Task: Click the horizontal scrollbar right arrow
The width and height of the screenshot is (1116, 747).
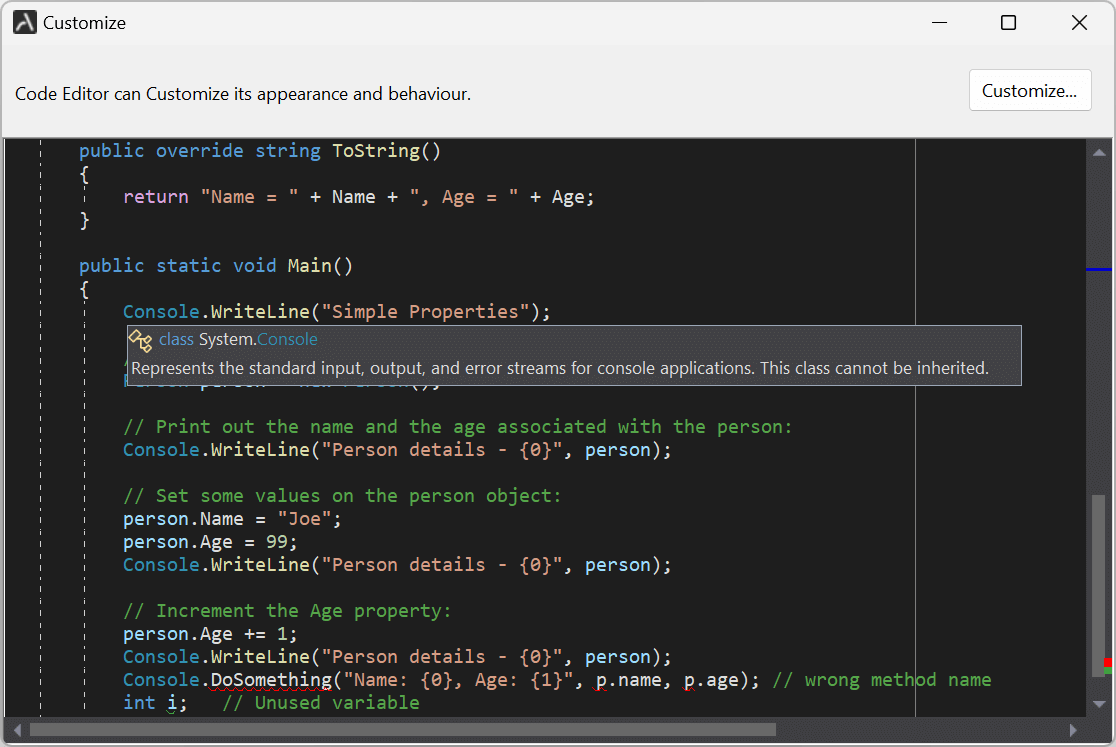Action: 1073,730
